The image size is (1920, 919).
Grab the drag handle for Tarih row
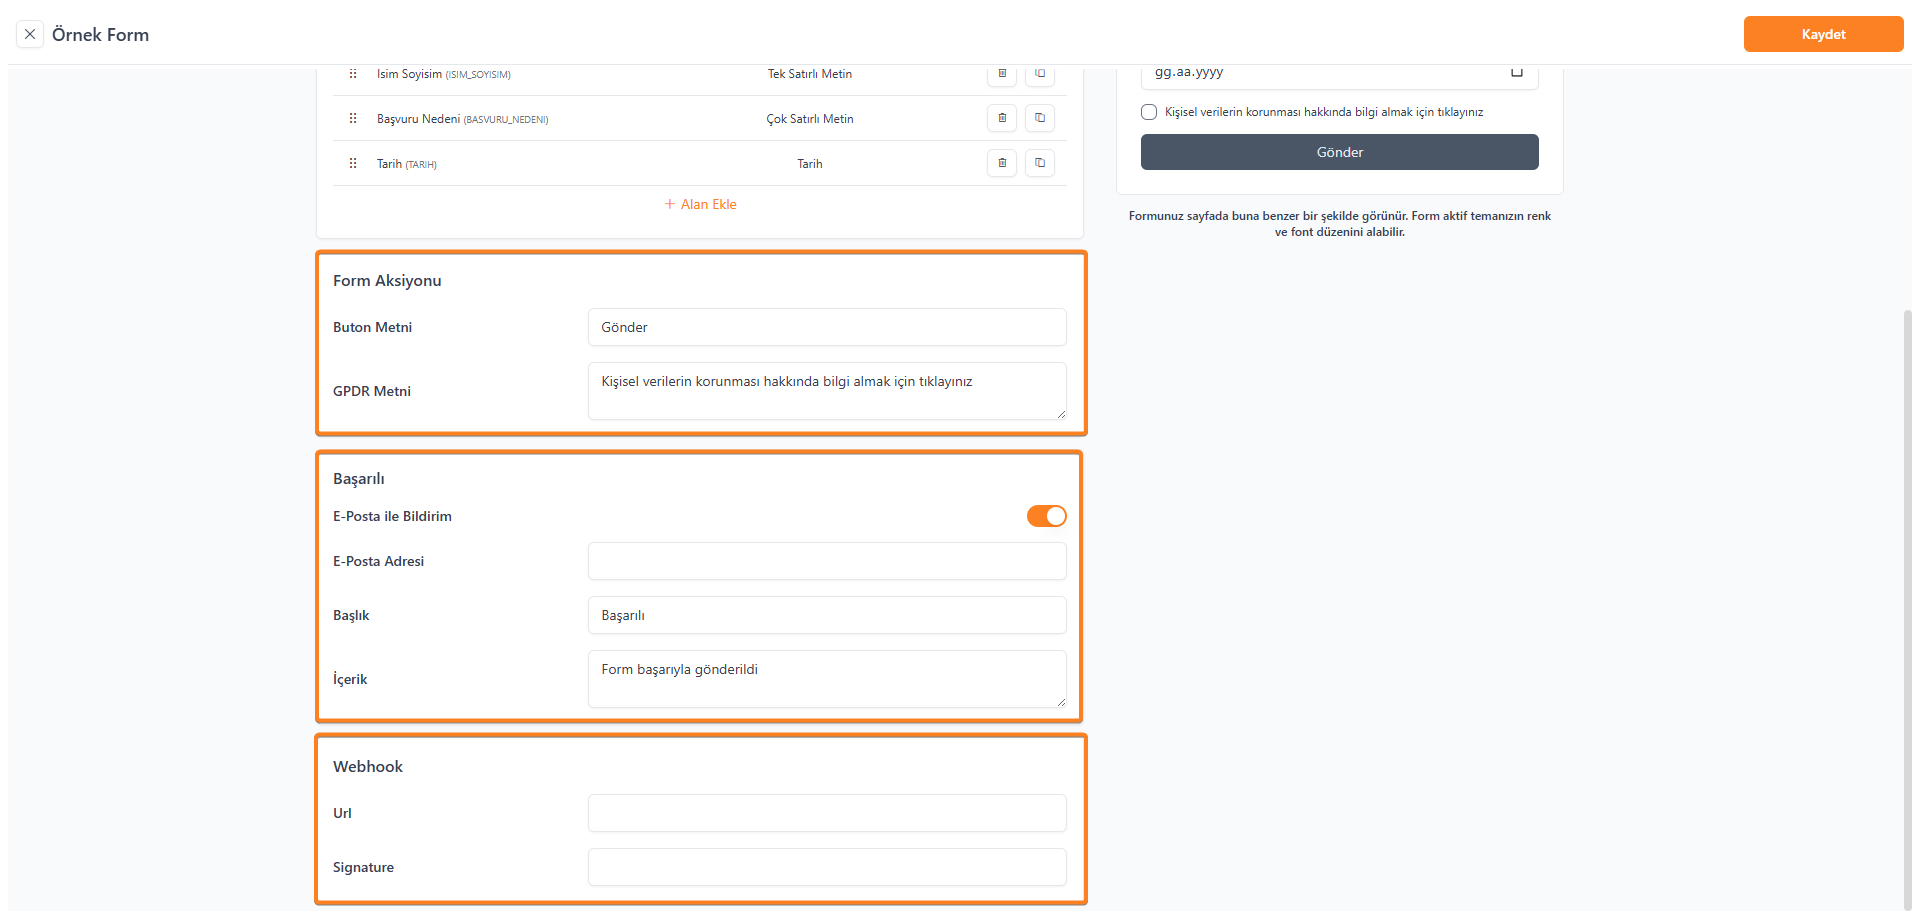[353, 163]
